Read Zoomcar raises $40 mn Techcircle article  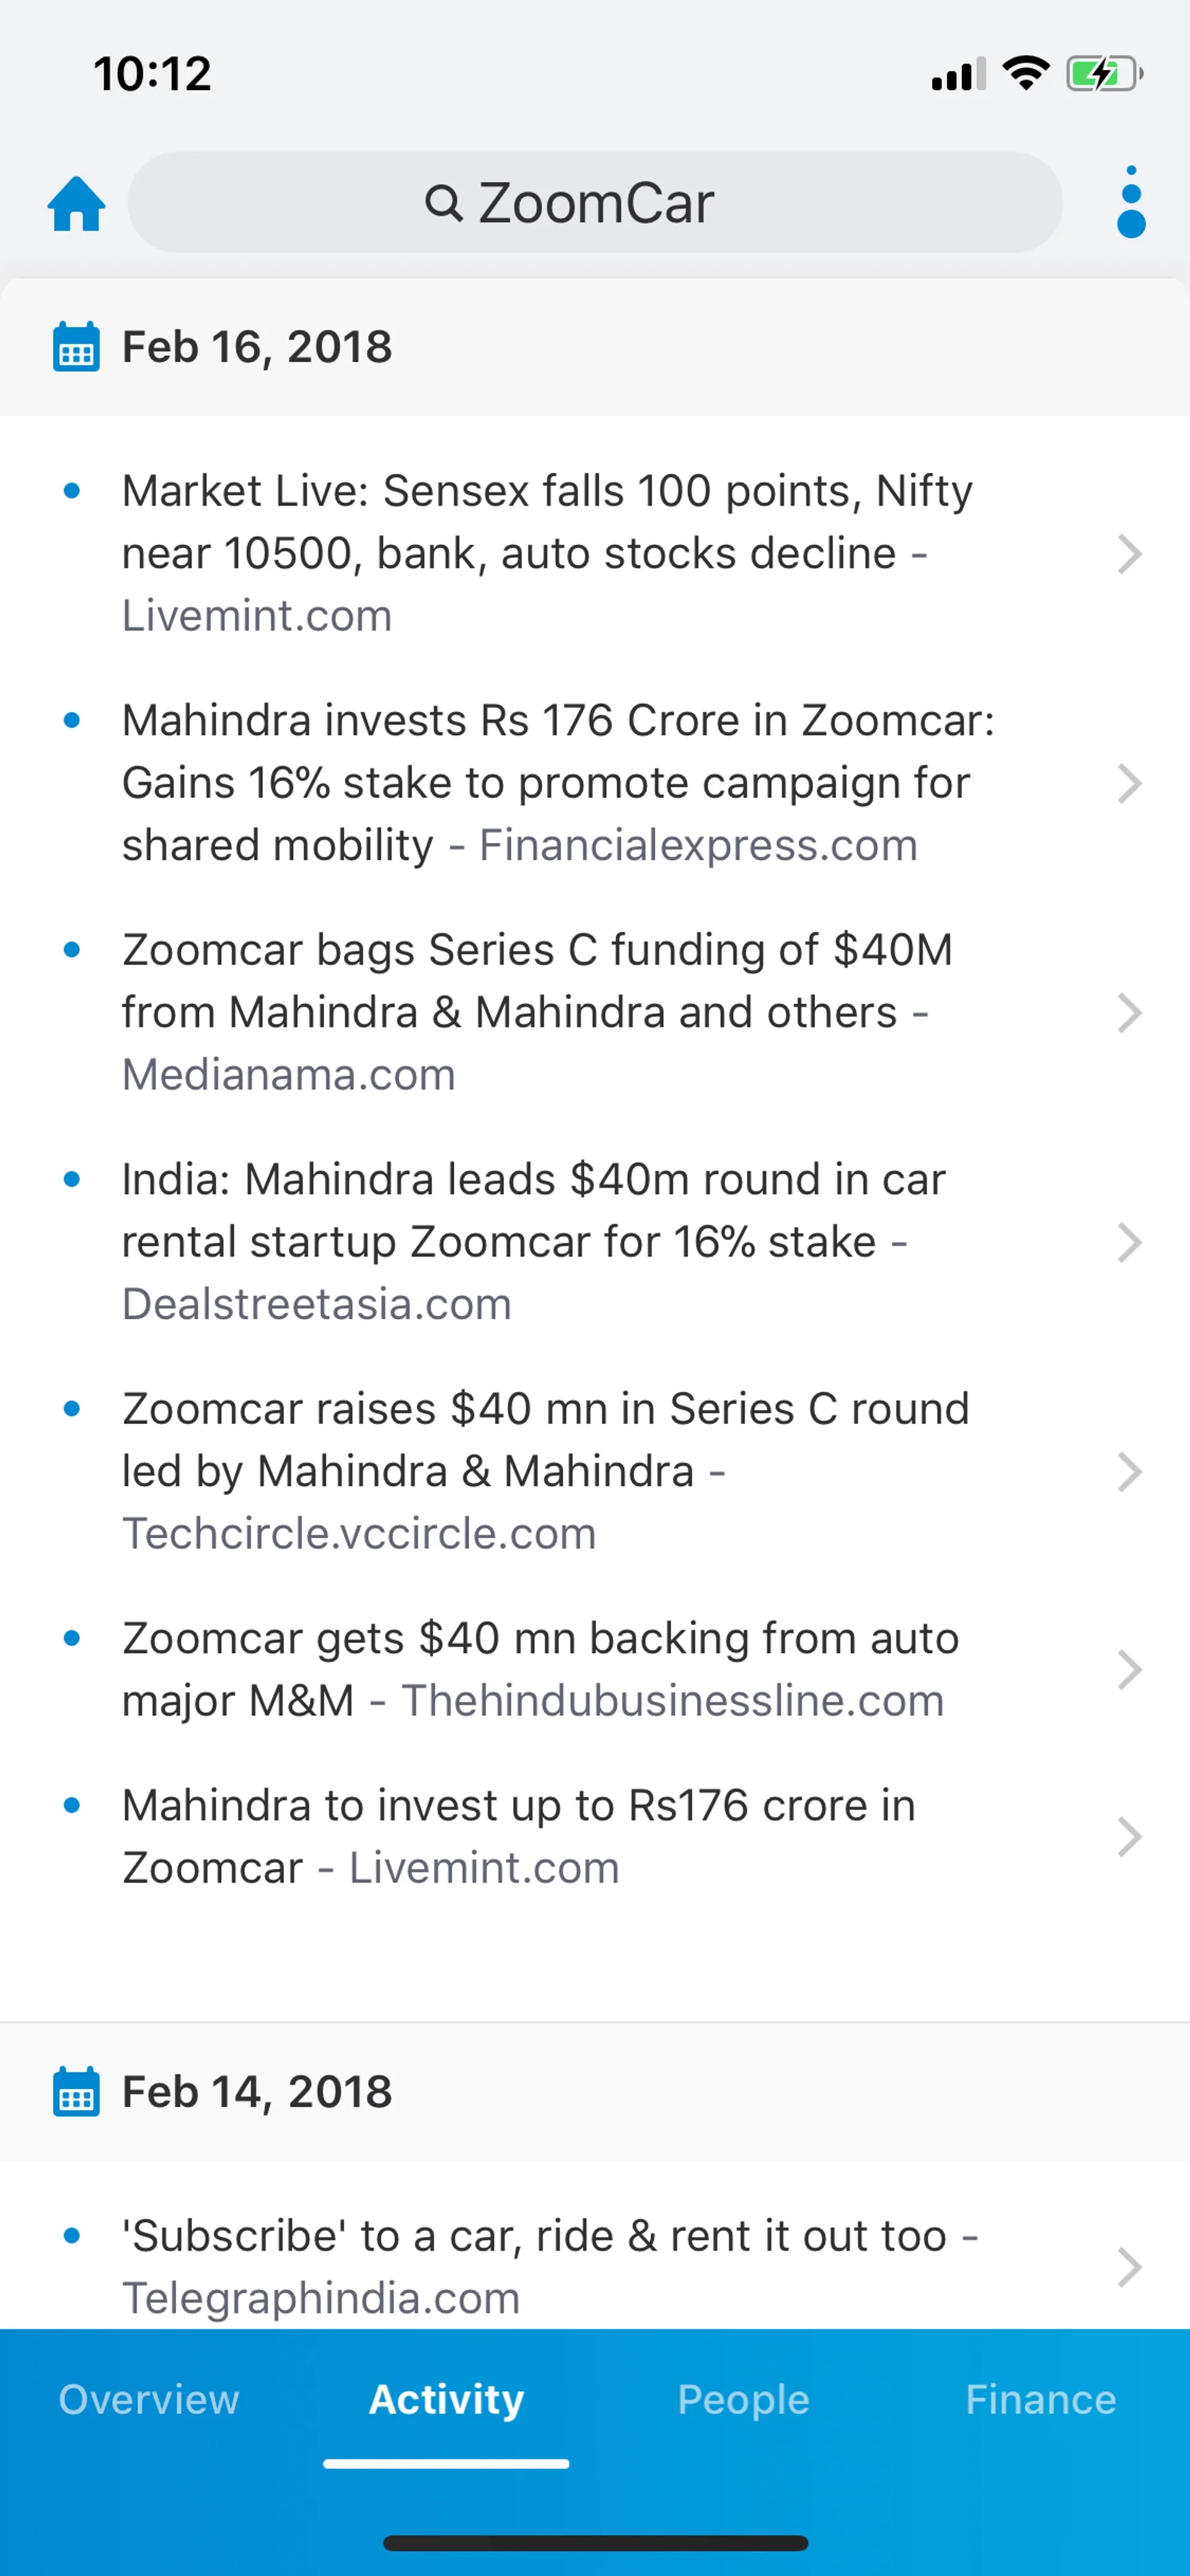[x=545, y=1470]
